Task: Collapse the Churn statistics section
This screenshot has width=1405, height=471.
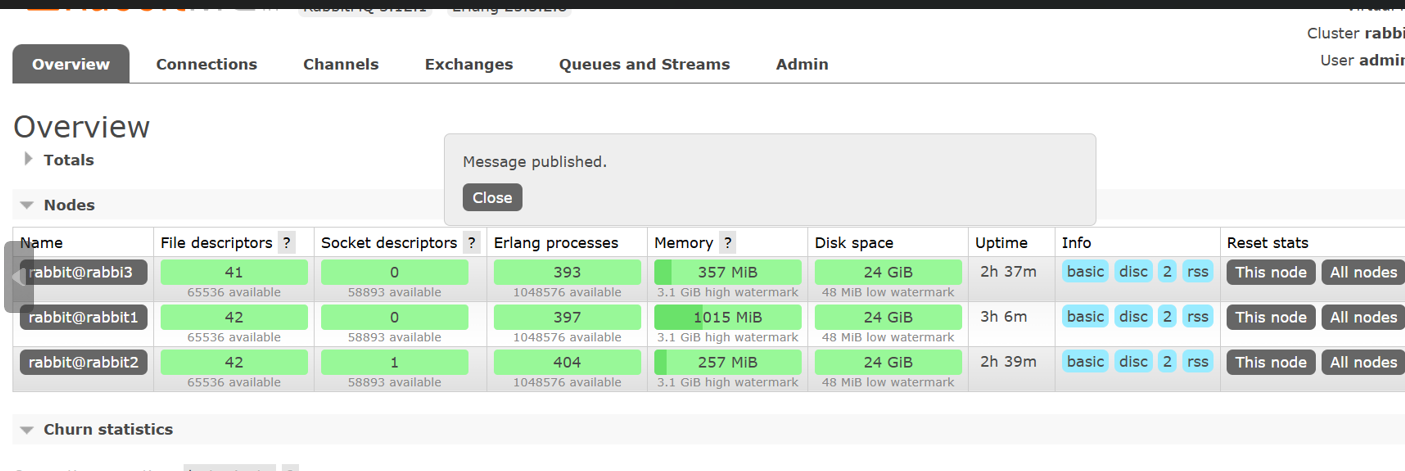Action: click(97, 429)
